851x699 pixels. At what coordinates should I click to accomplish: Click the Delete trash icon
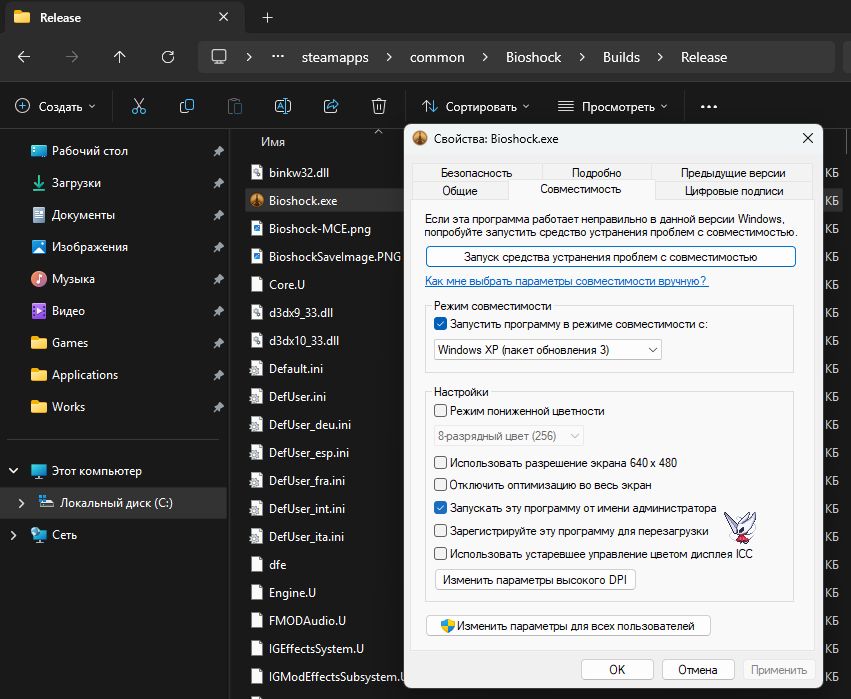click(378, 106)
